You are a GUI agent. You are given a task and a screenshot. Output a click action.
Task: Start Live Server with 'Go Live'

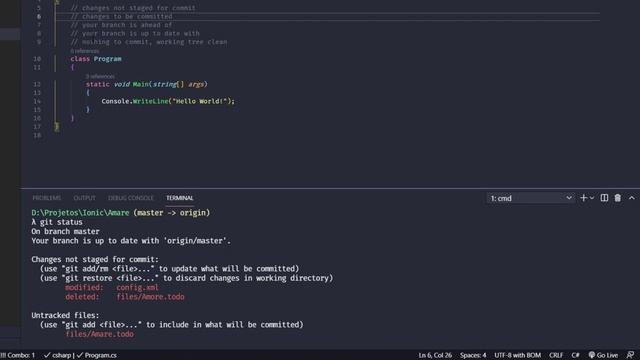click(603, 355)
